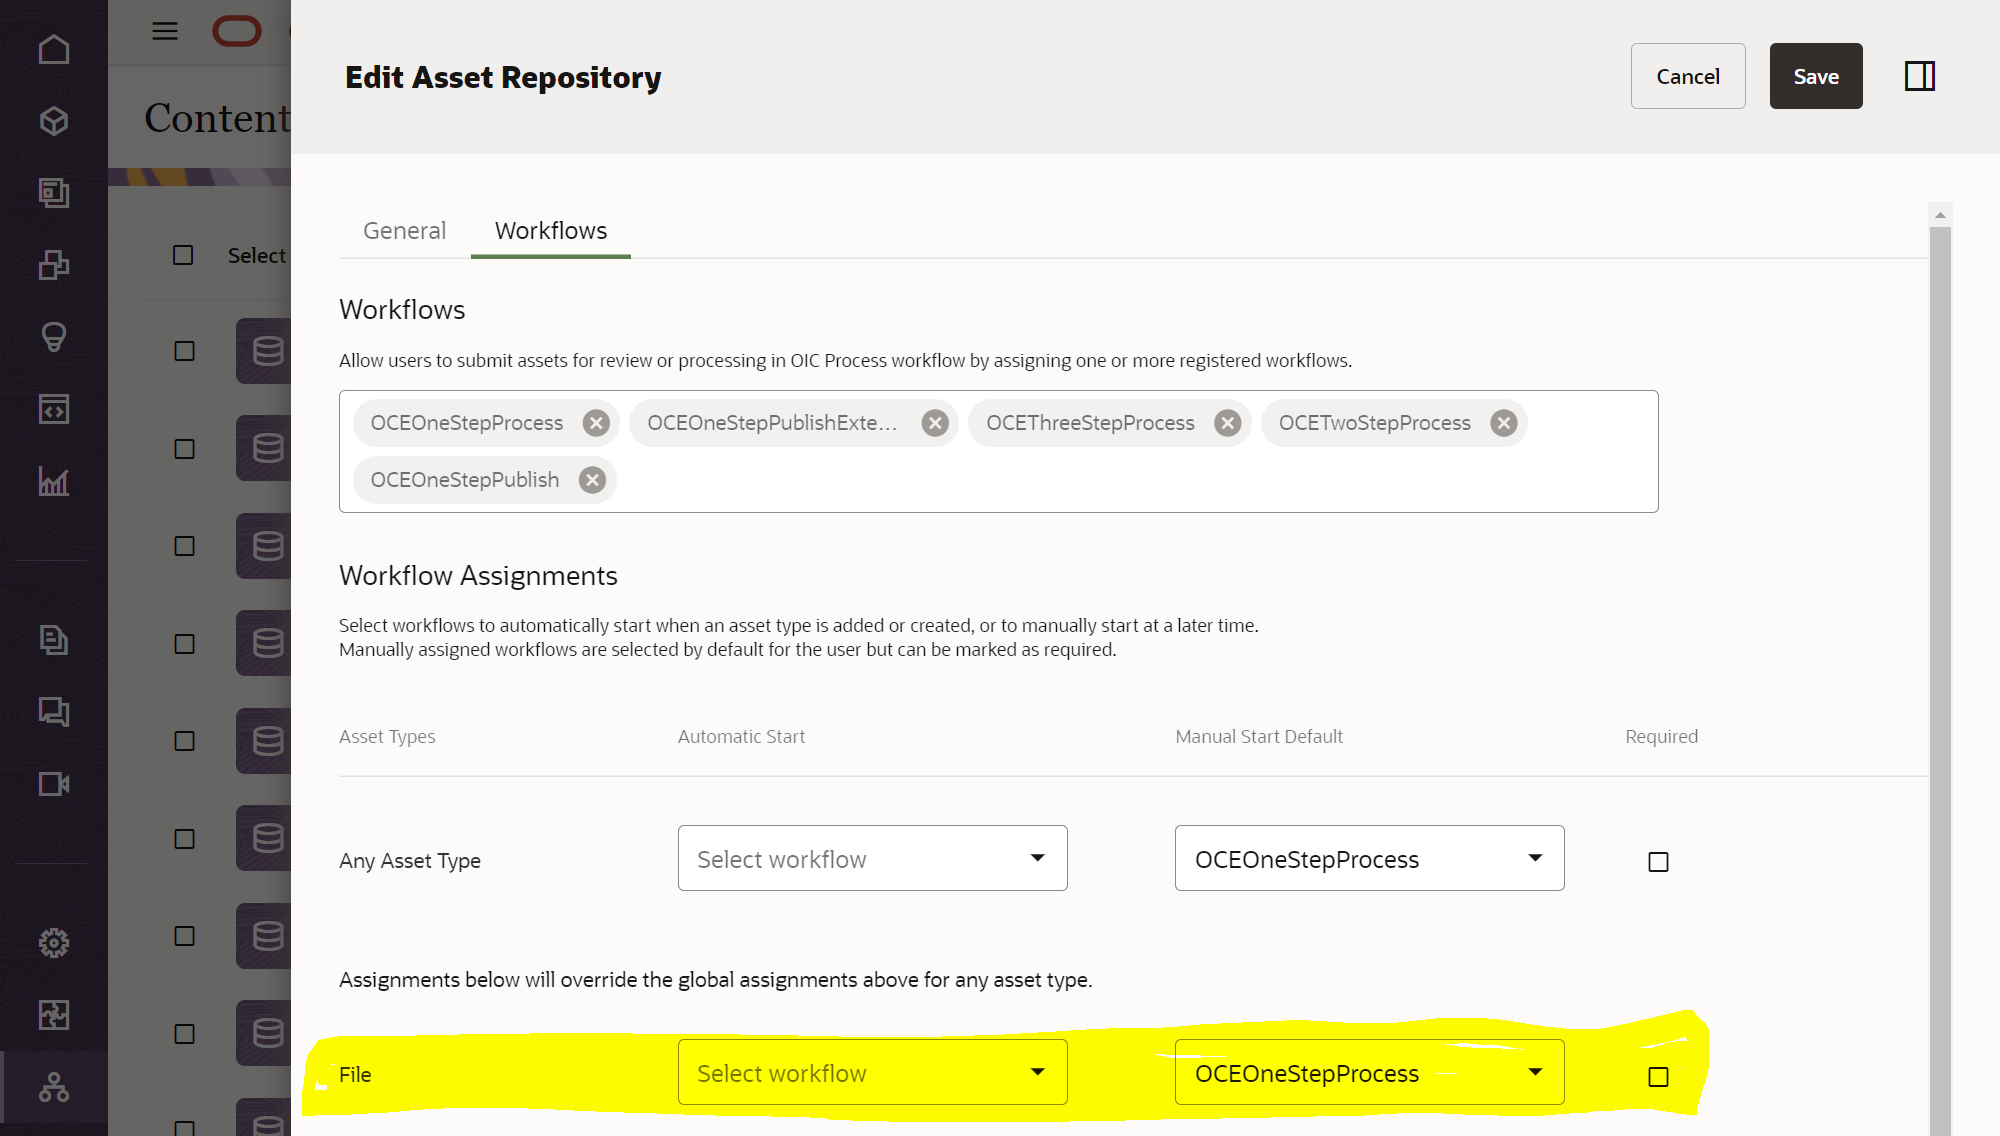The height and width of the screenshot is (1136, 2000).
Task: Check the fourth repository row checkbox
Action: 184,644
